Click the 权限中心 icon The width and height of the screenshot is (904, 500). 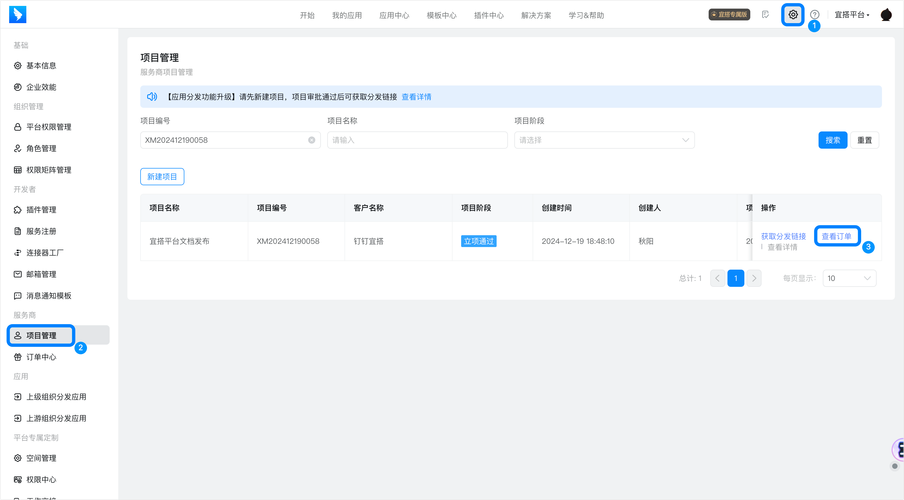[17, 479]
